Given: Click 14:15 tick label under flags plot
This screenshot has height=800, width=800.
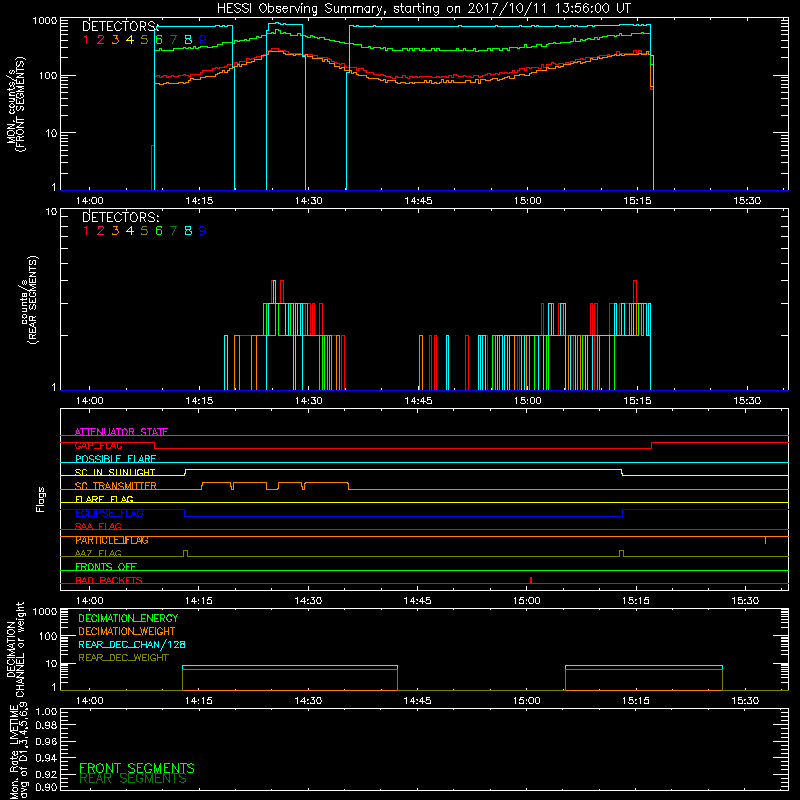Looking at the screenshot, I should coord(198,601).
